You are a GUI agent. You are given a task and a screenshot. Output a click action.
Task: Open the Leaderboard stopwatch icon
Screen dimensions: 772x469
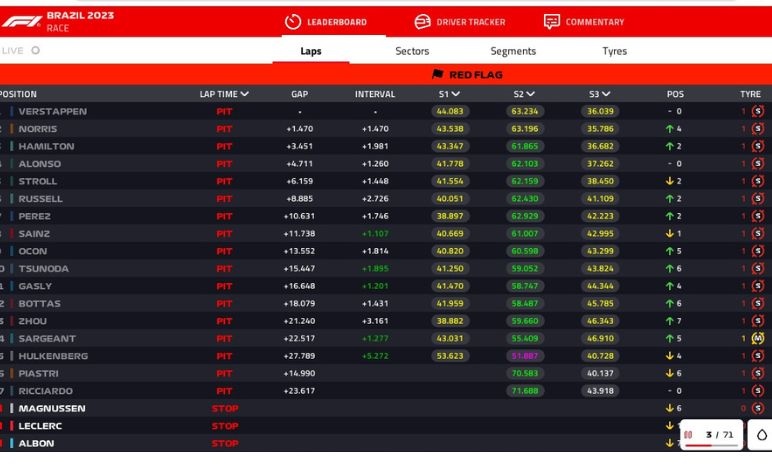(x=293, y=22)
